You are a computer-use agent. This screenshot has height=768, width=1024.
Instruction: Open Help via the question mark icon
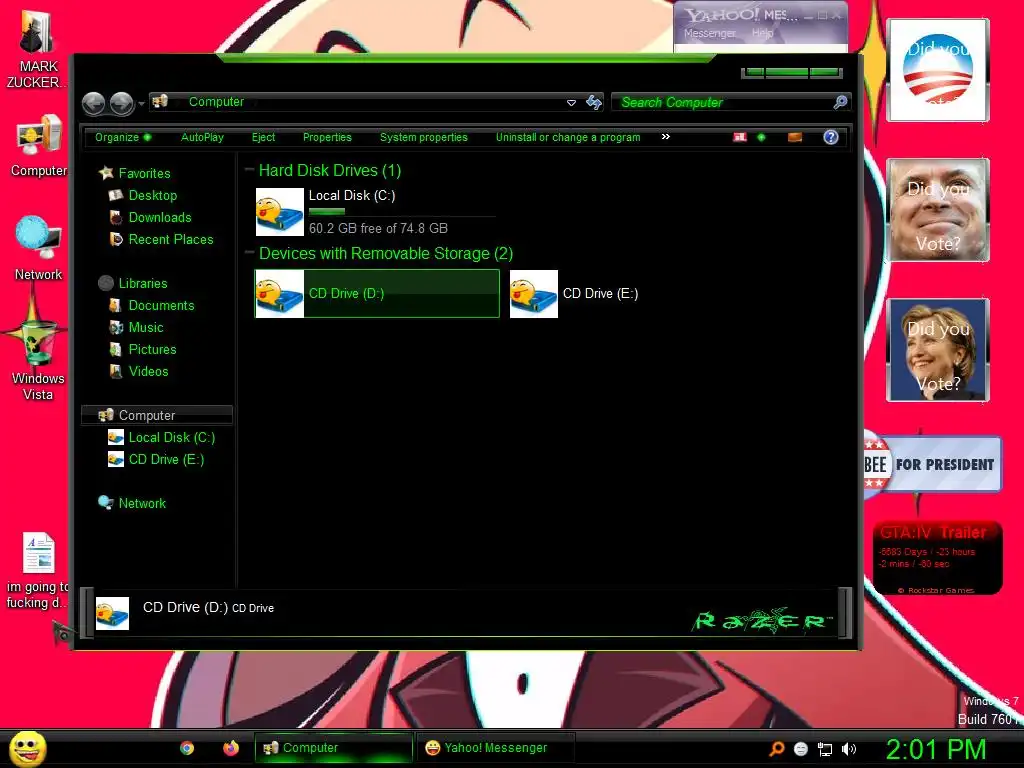tap(831, 137)
